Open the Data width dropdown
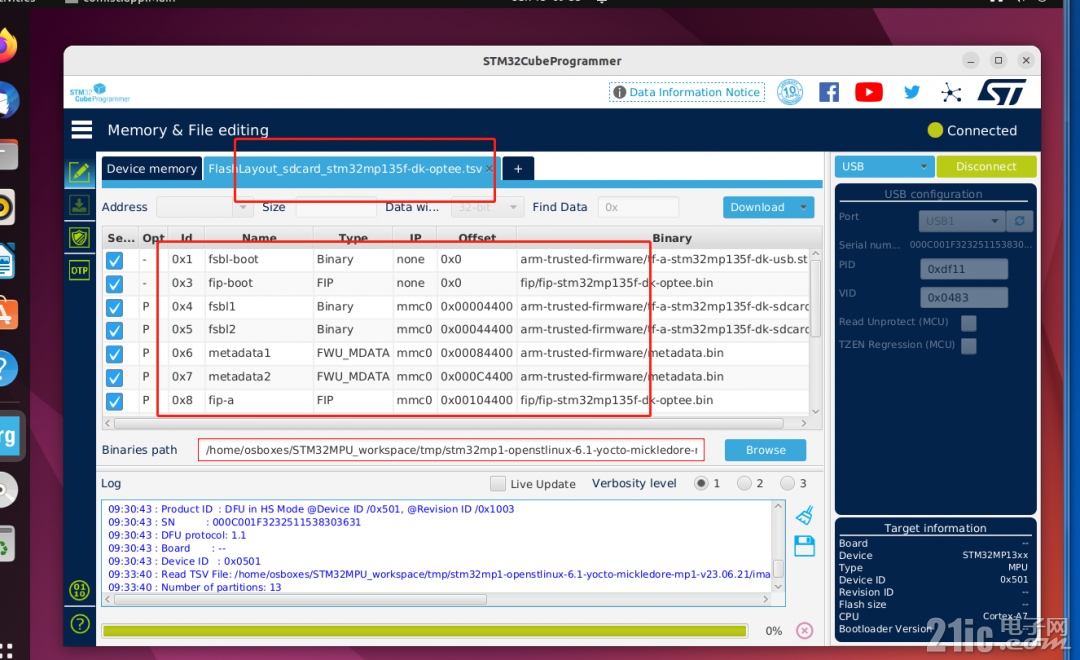 point(486,207)
